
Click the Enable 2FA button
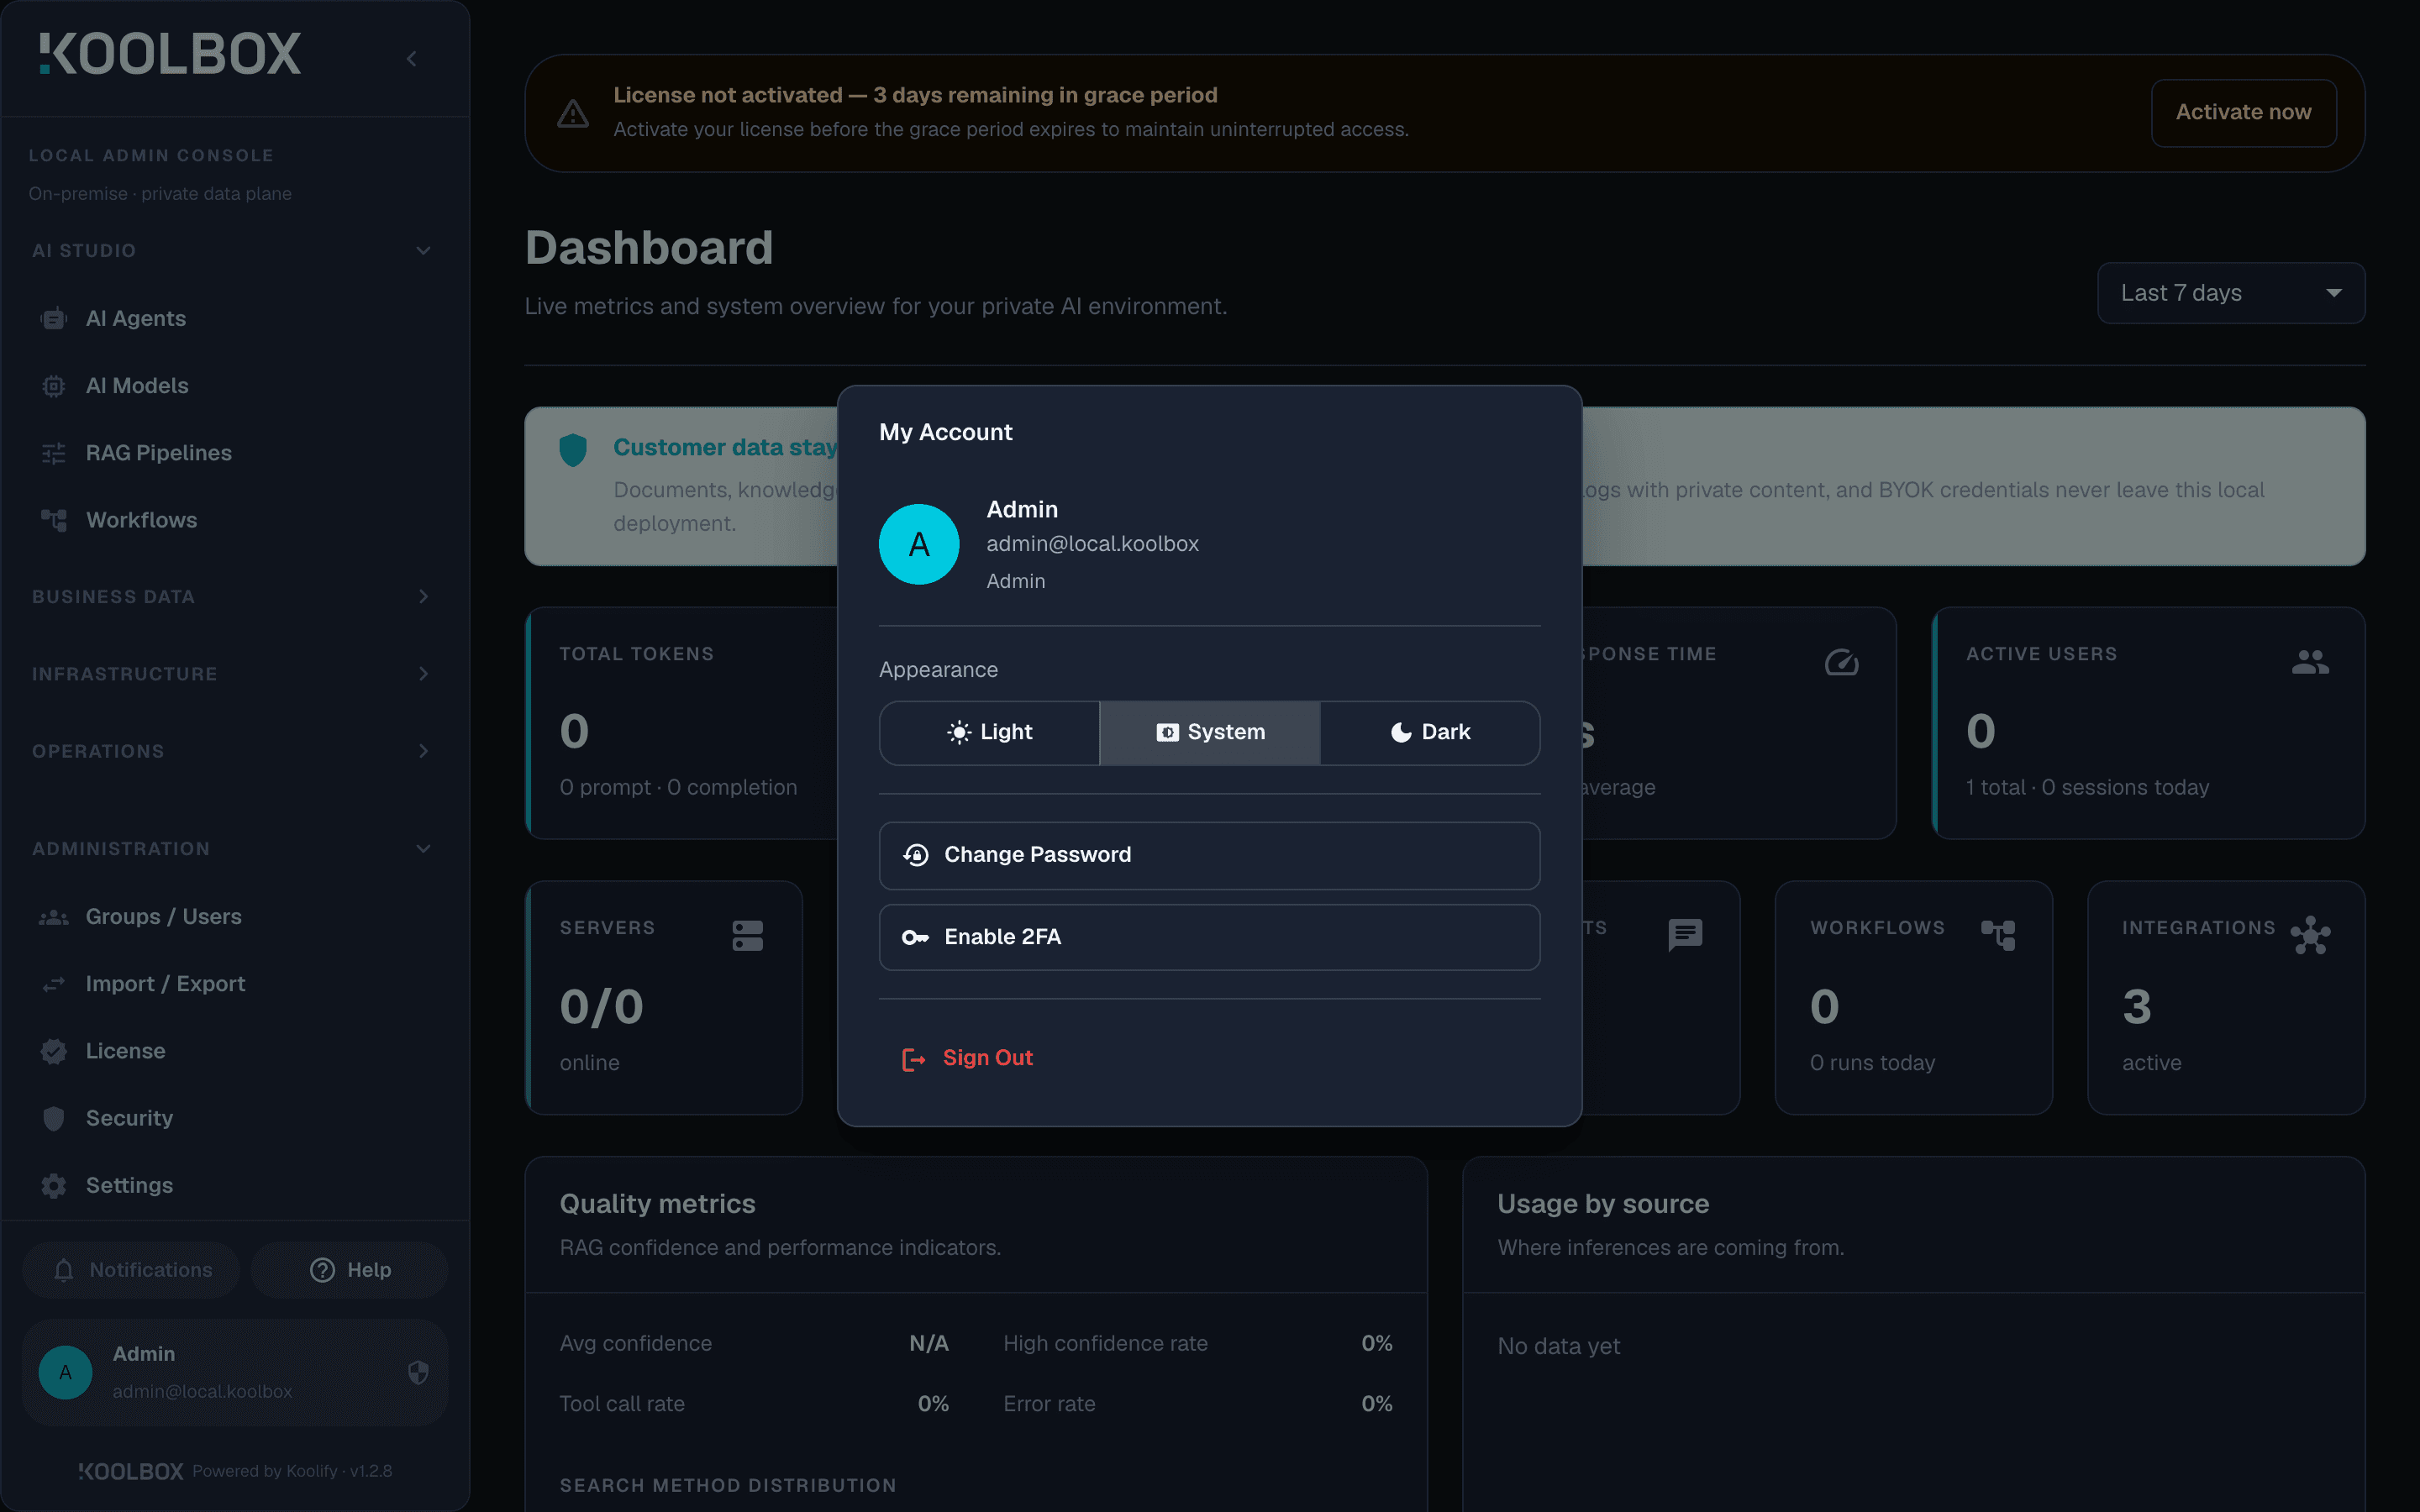pos(1209,938)
